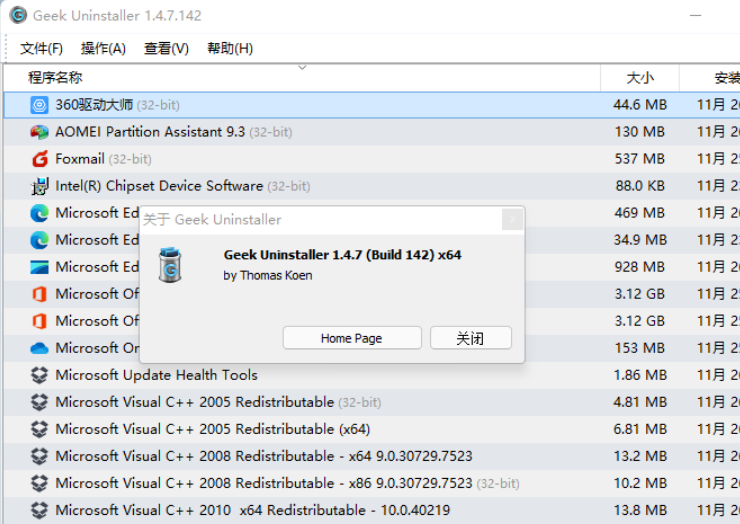Click the Geek Uninstaller title bar logo

[18, 15]
